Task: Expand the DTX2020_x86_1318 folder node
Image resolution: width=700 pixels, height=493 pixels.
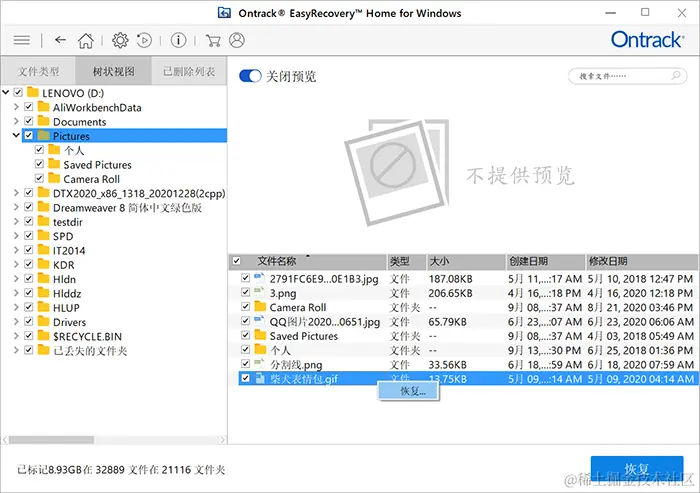Action: tap(17, 193)
